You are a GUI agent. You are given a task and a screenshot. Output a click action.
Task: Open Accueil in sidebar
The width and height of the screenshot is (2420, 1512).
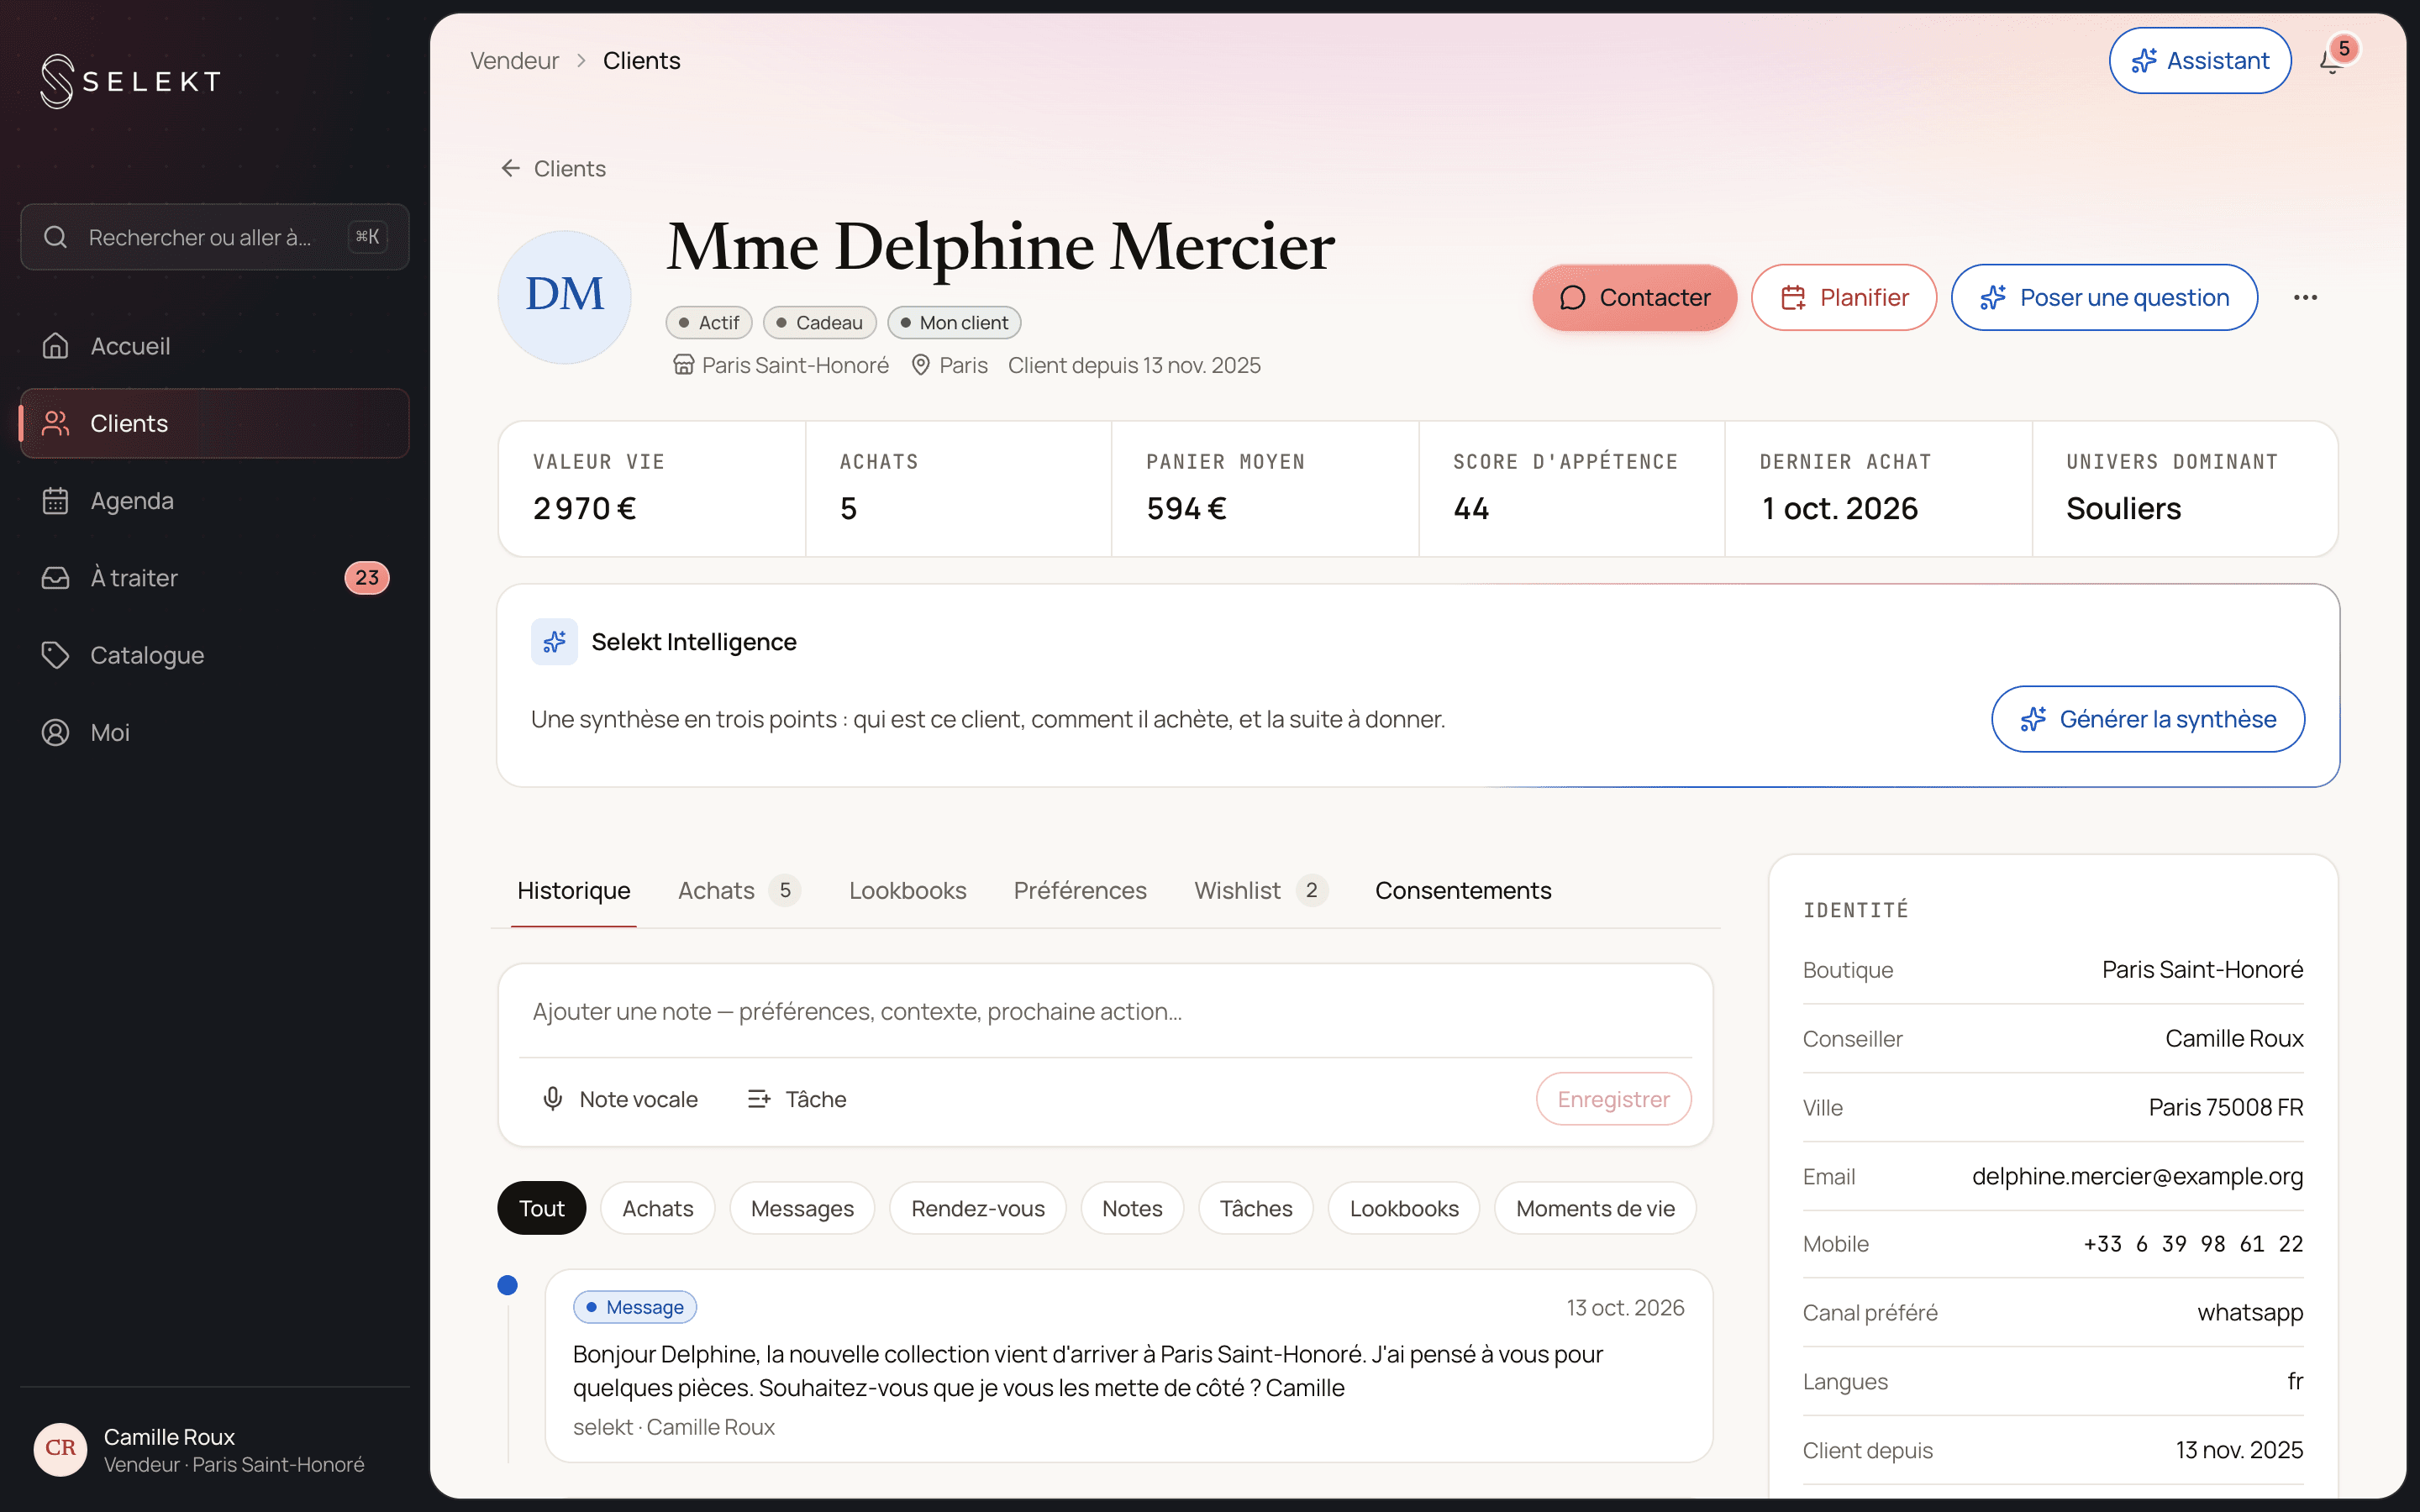tap(215, 346)
